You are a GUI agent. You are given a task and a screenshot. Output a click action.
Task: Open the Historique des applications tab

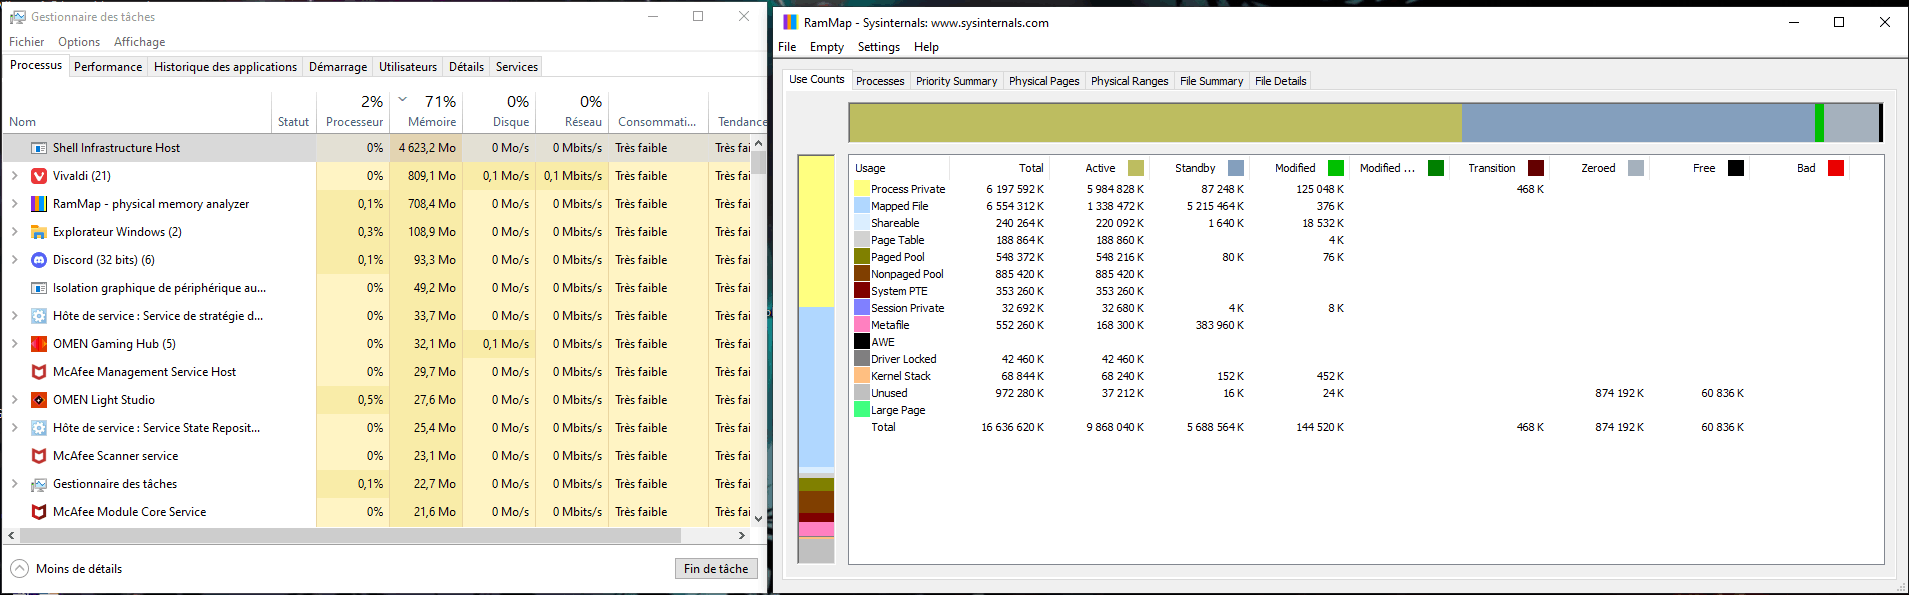225,67
